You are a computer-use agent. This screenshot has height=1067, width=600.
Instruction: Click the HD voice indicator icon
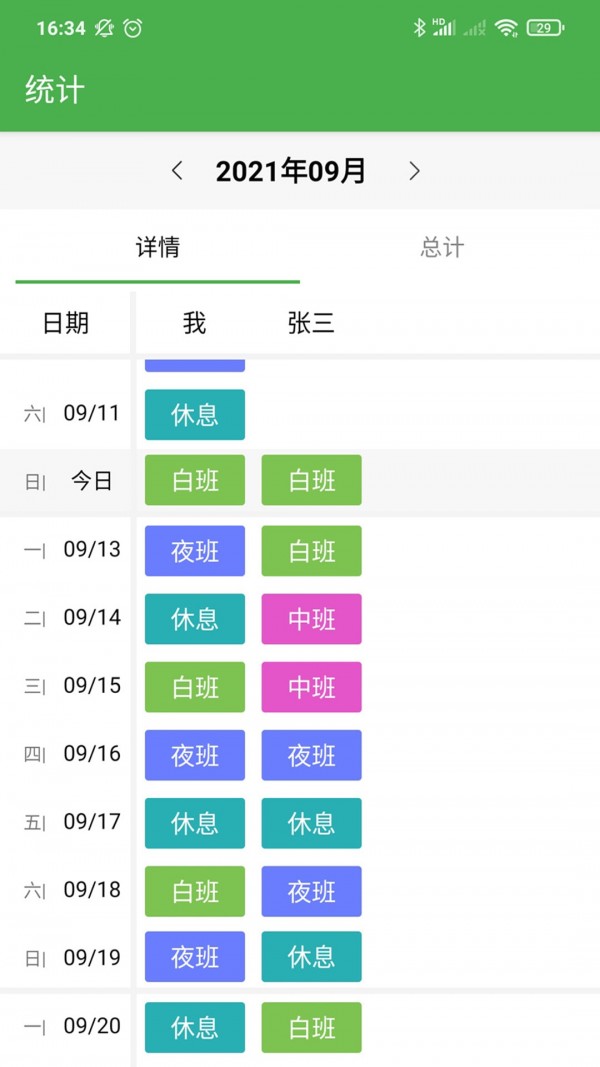coord(438,22)
